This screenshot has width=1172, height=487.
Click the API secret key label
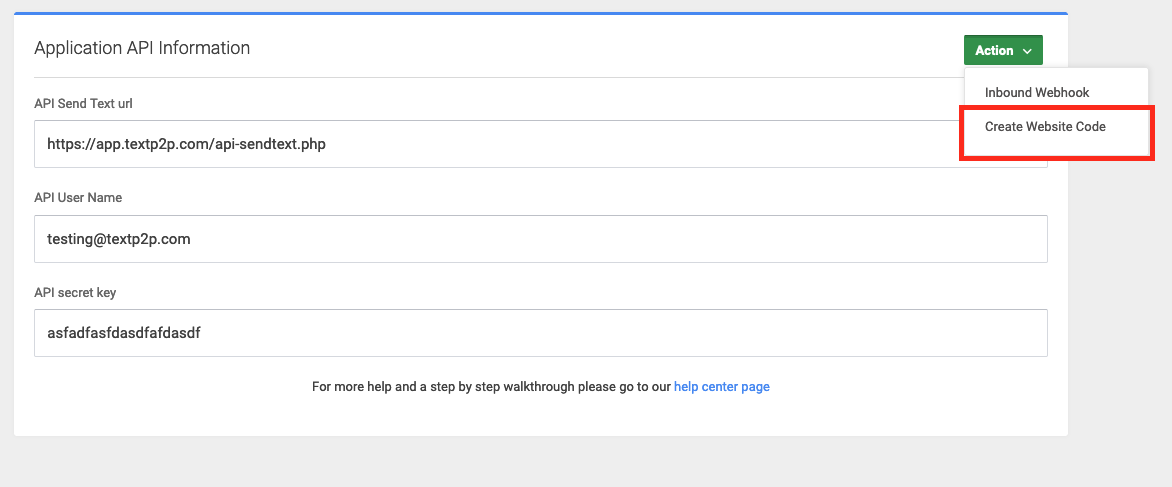(75, 292)
